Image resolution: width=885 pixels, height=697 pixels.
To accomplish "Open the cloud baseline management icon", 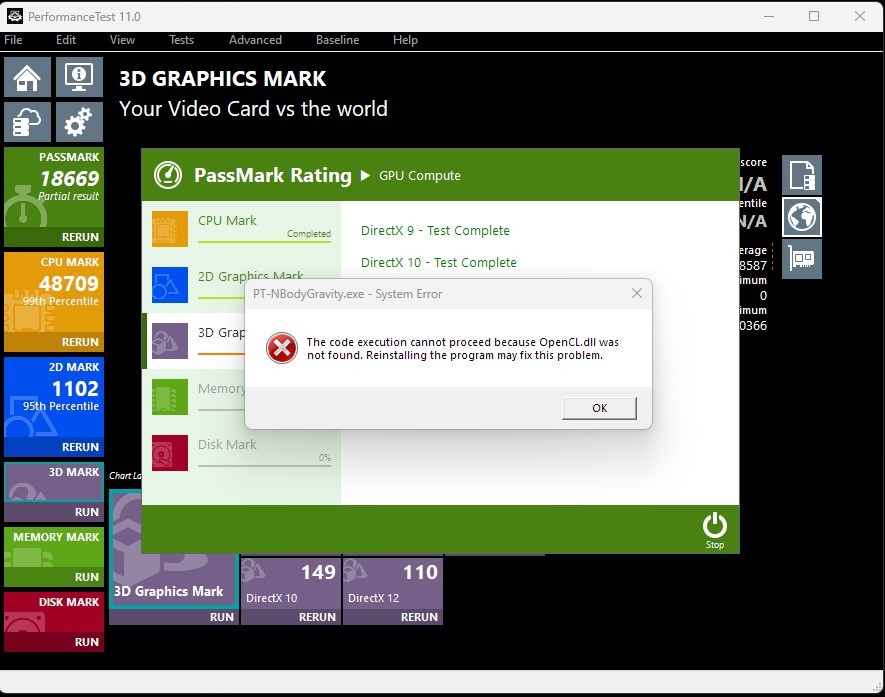I will click(27, 122).
